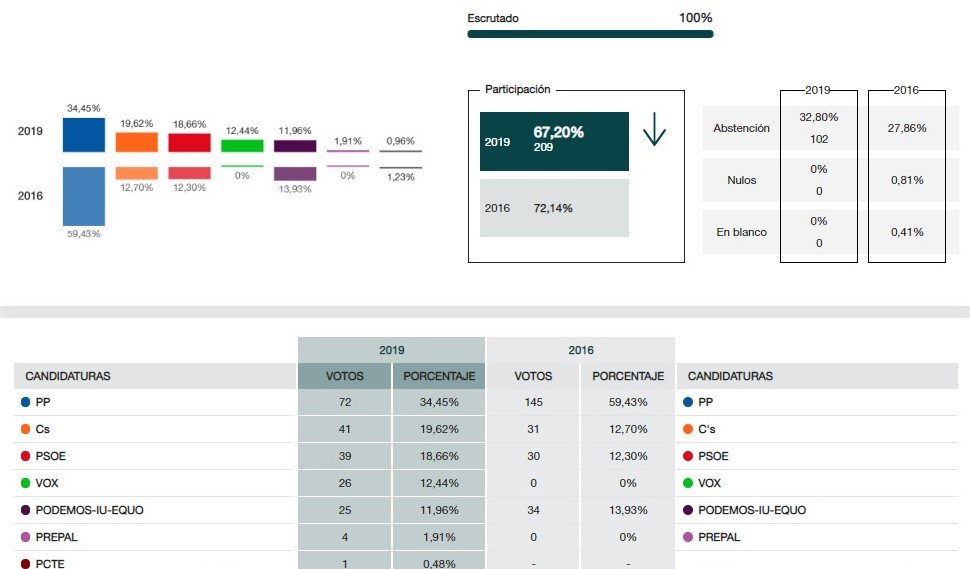Click the 2019 VOTOS column header
The width and height of the screenshot is (970, 569).
click(x=345, y=376)
